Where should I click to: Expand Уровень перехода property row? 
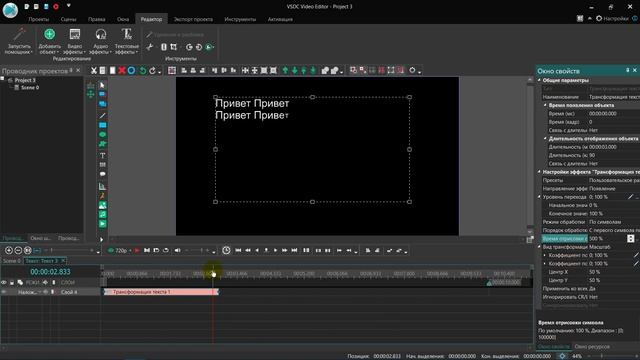point(539,197)
